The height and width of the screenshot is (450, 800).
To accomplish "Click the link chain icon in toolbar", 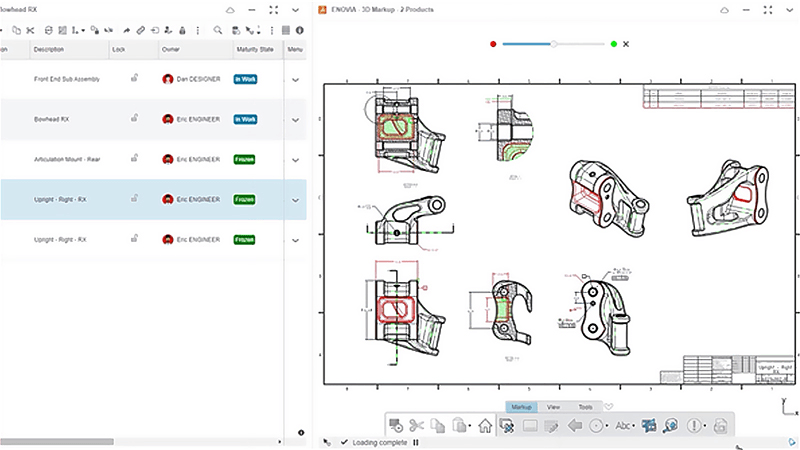I will tap(141, 30).
